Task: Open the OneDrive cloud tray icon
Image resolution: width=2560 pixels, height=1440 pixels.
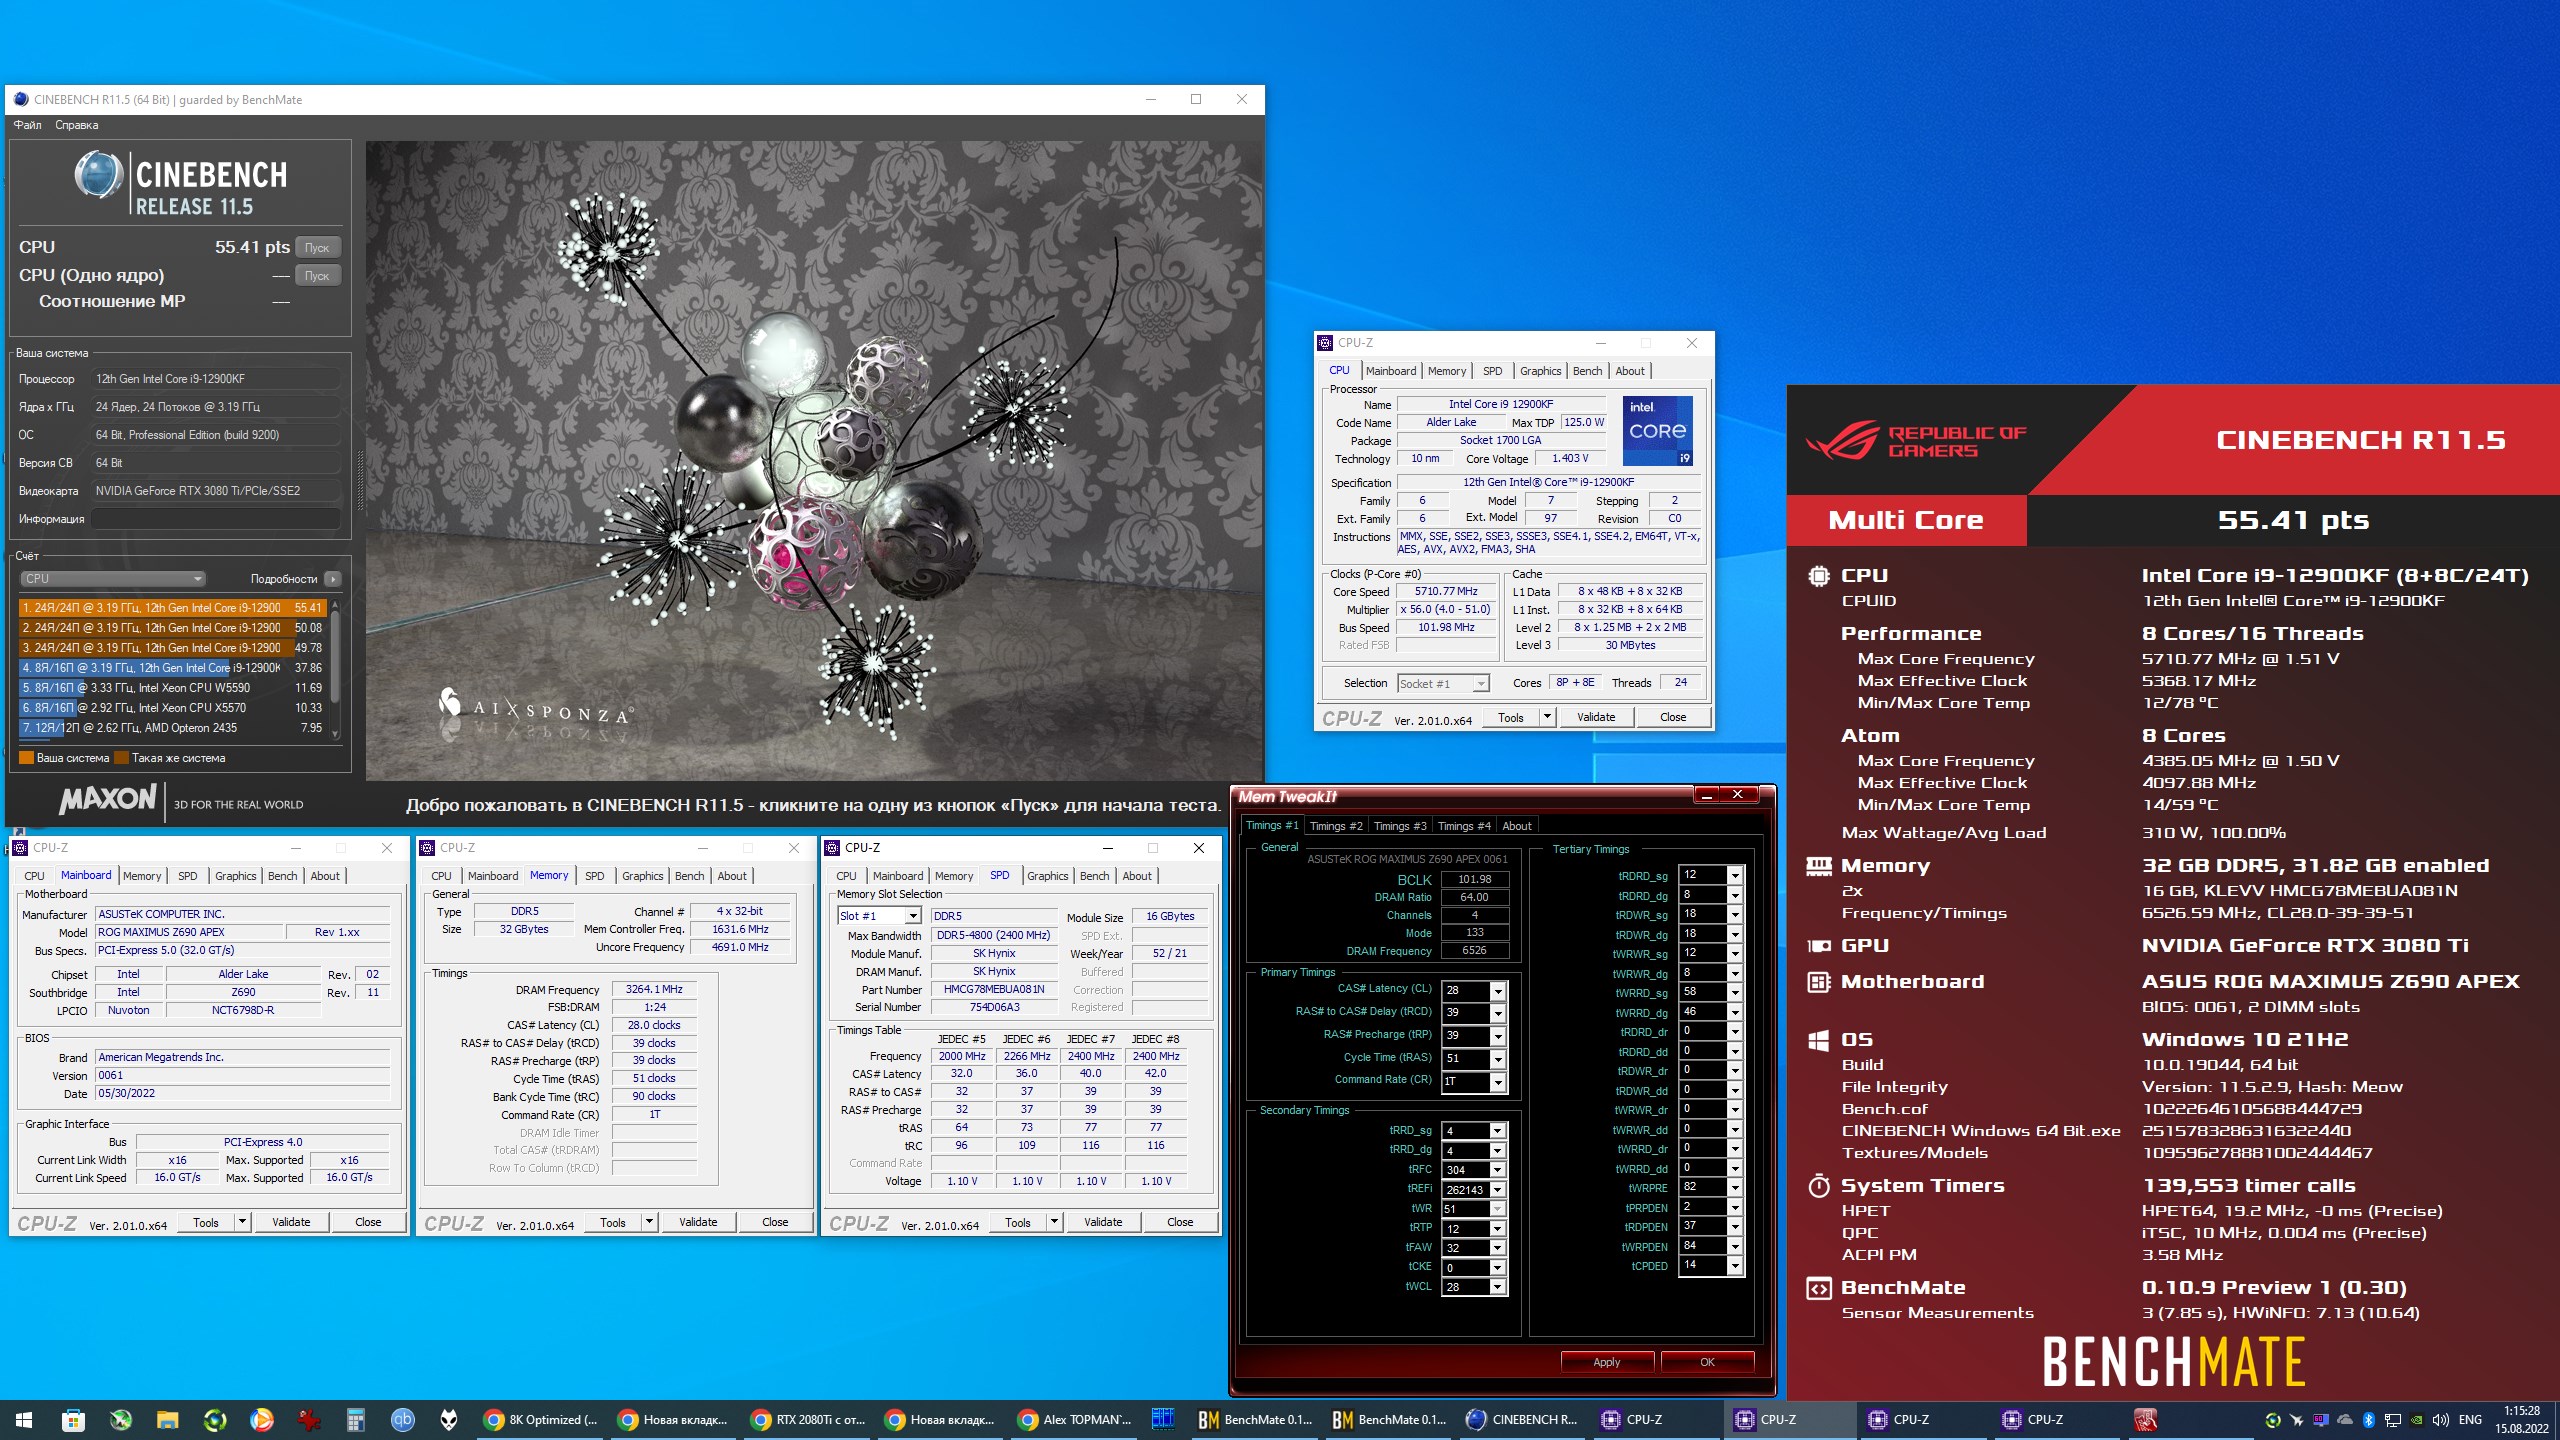Action: pos(2344,1420)
